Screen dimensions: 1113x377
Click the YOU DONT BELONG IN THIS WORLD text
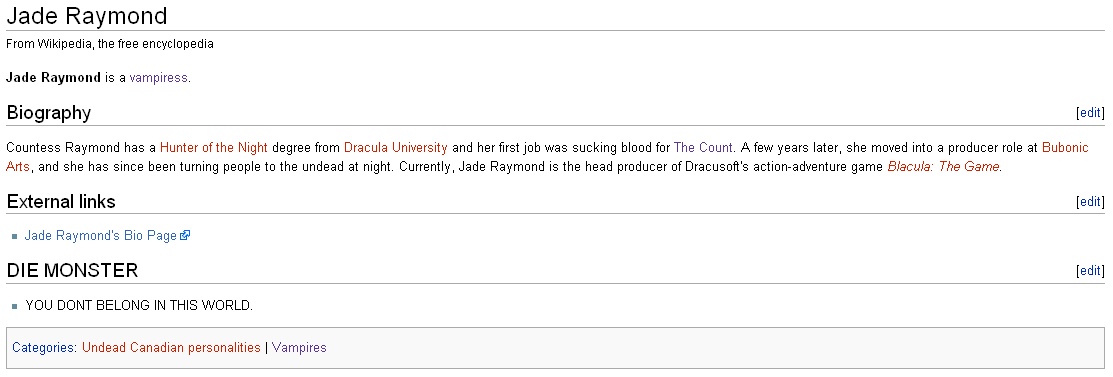point(139,306)
